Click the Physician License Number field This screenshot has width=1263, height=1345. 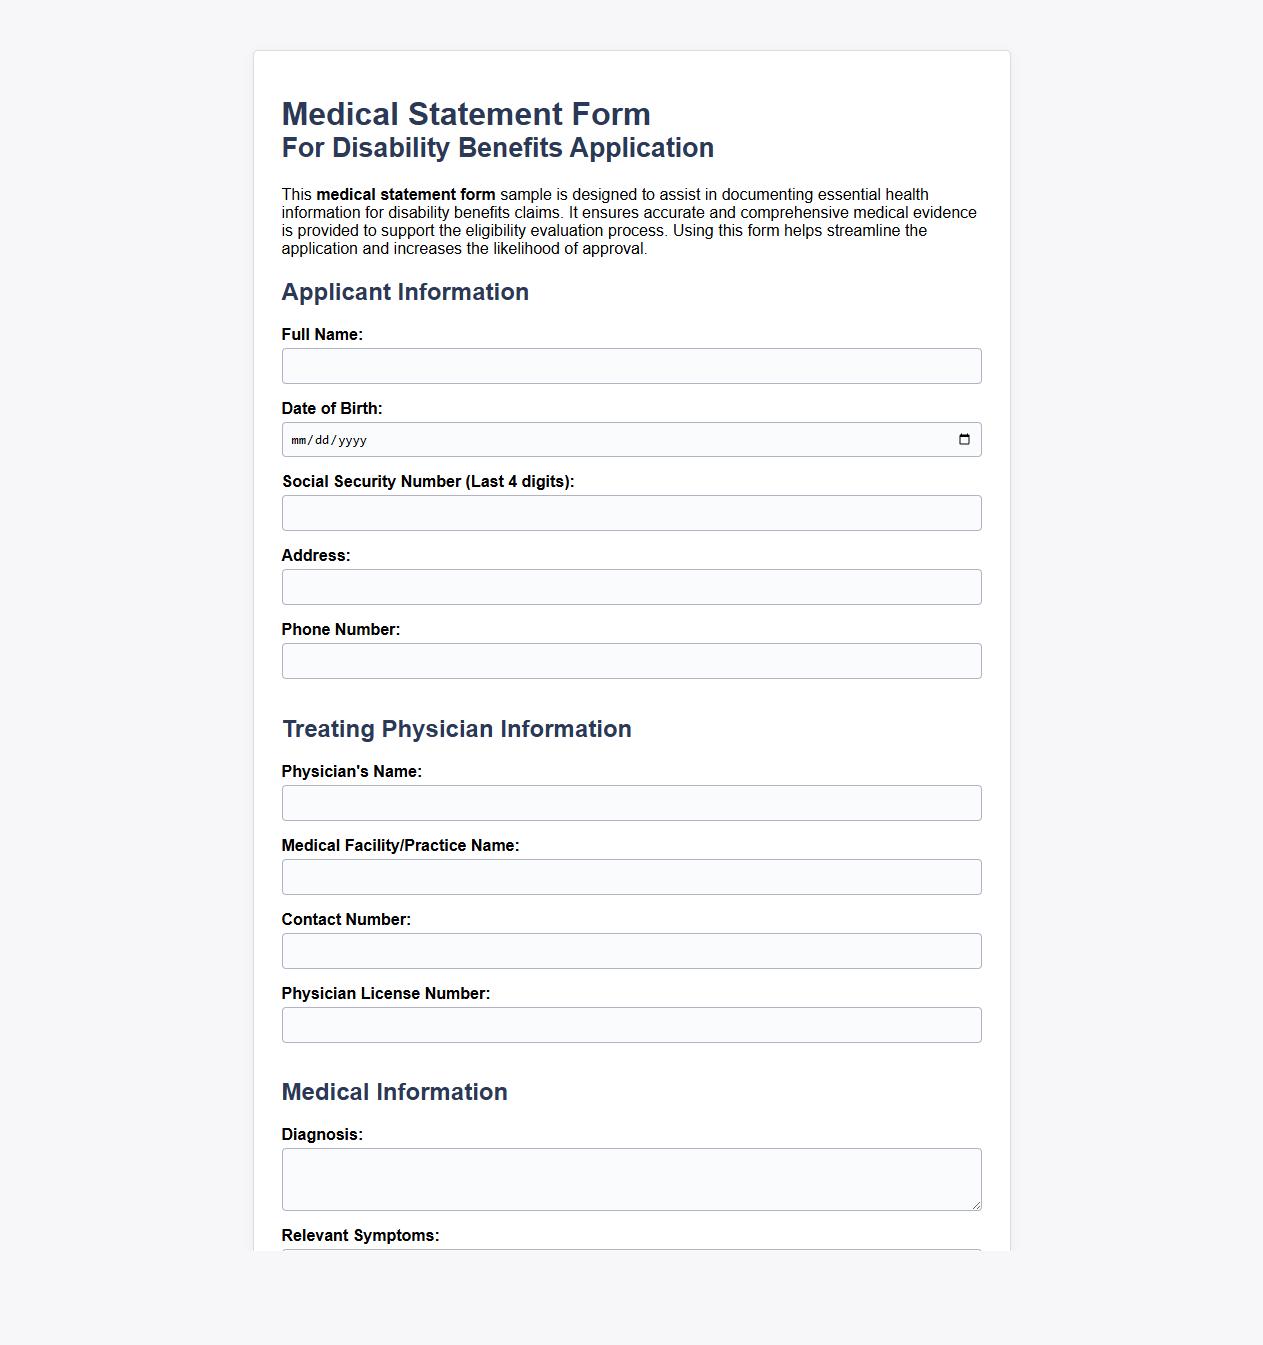click(631, 1025)
